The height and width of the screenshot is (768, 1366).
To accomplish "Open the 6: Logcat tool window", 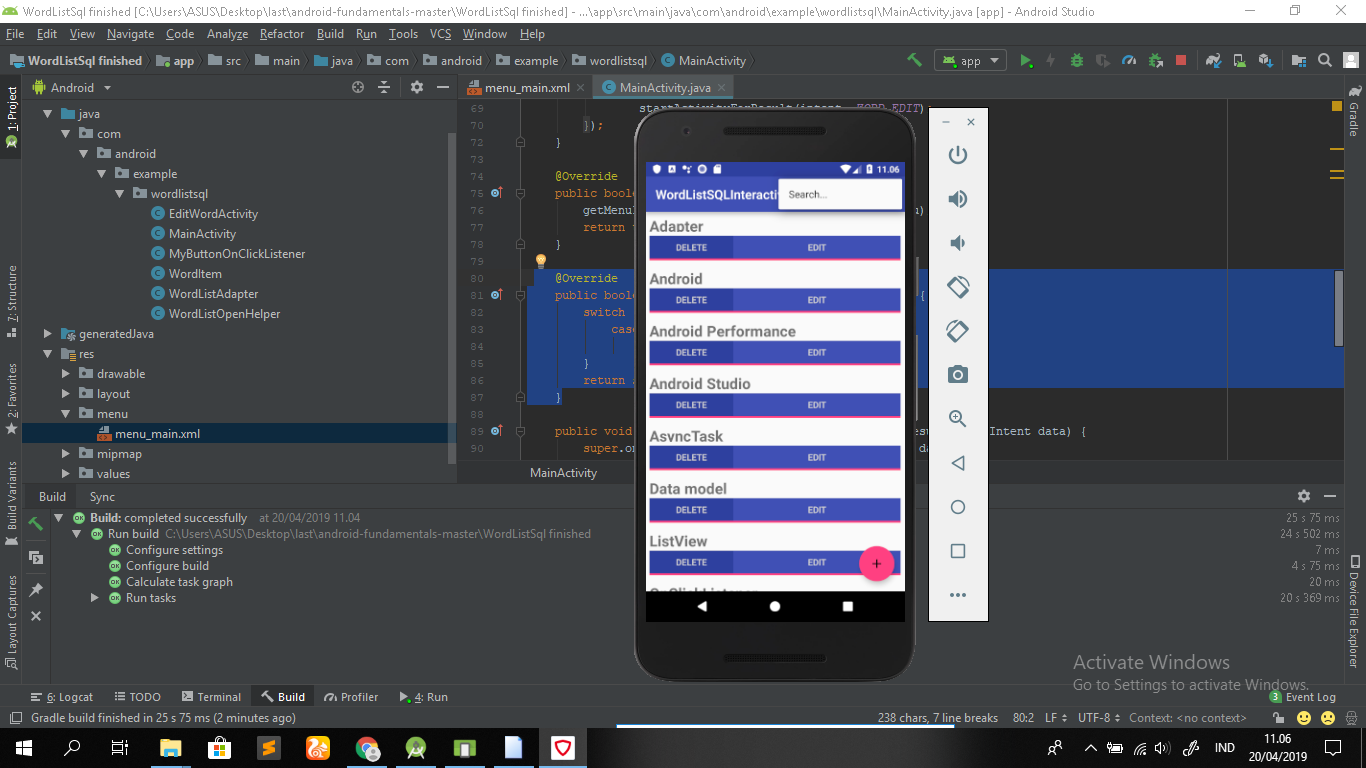I will tap(61, 697).
